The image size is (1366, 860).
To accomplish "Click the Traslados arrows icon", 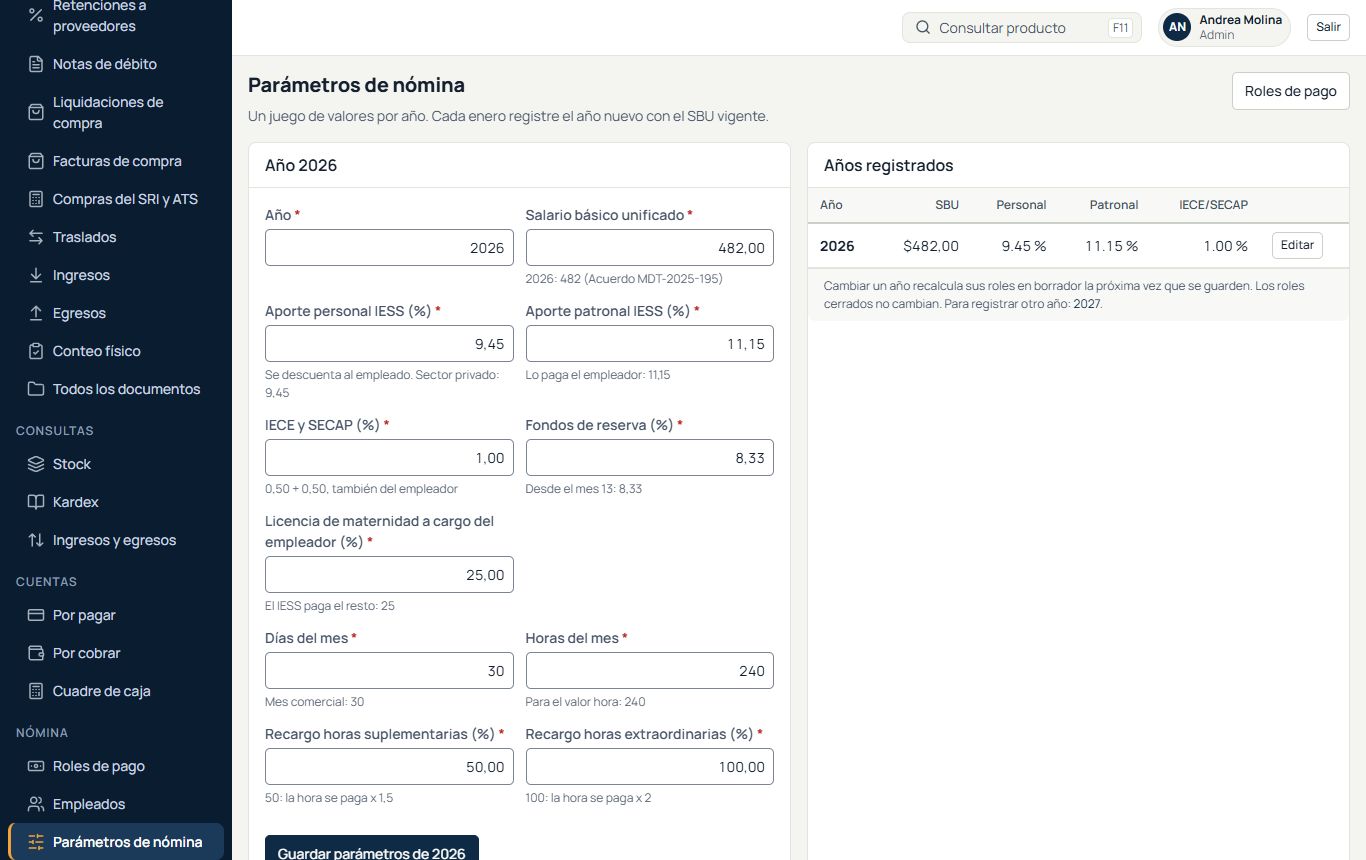I will tap(36, 237).
